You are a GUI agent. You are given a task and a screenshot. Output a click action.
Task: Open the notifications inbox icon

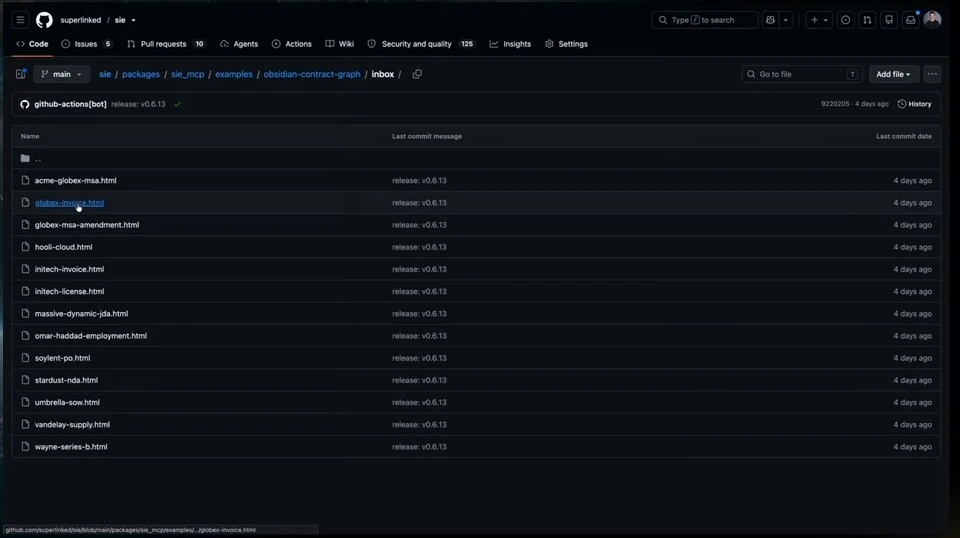911,20
